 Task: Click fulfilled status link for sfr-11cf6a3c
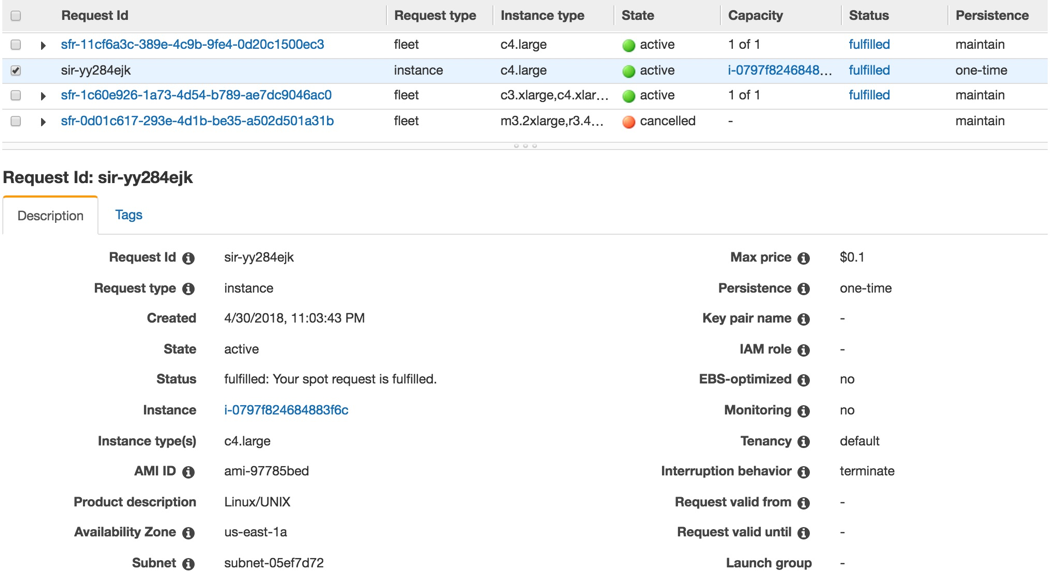click(869, 44)
